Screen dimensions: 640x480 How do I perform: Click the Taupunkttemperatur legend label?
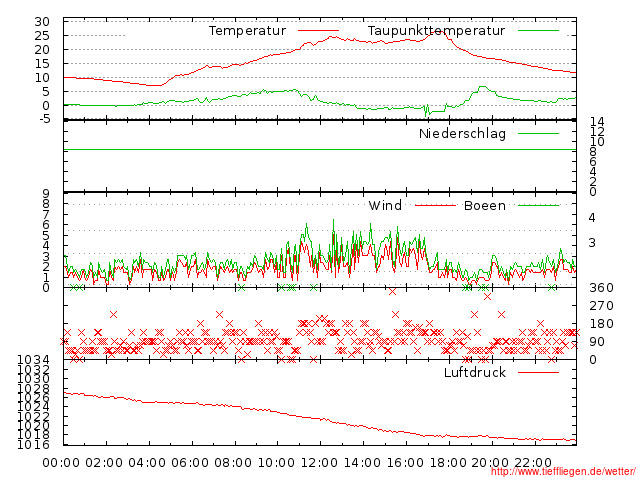coord(436,31)
